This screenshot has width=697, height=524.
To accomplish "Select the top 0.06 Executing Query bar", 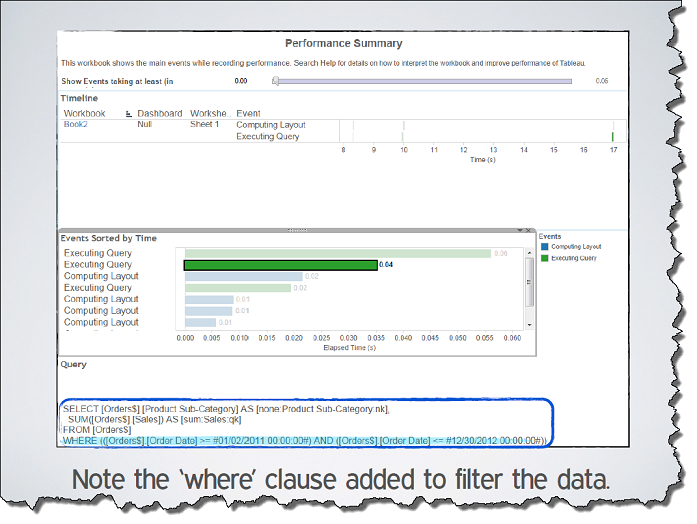I will click(339, 253).
